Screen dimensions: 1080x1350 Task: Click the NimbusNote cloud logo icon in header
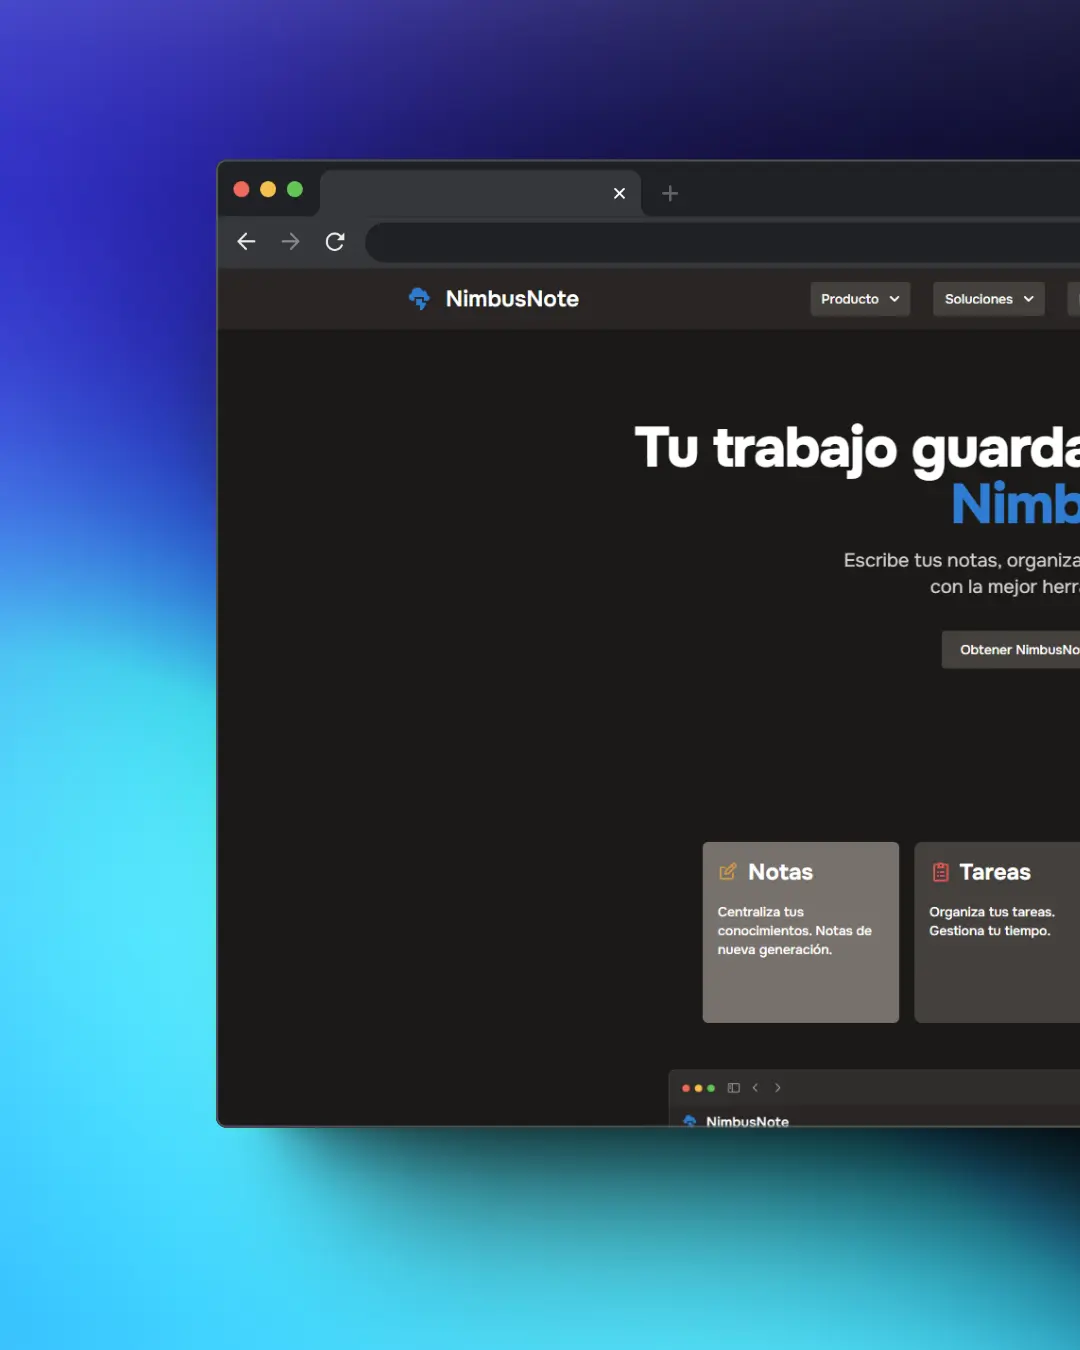point(419,299)
